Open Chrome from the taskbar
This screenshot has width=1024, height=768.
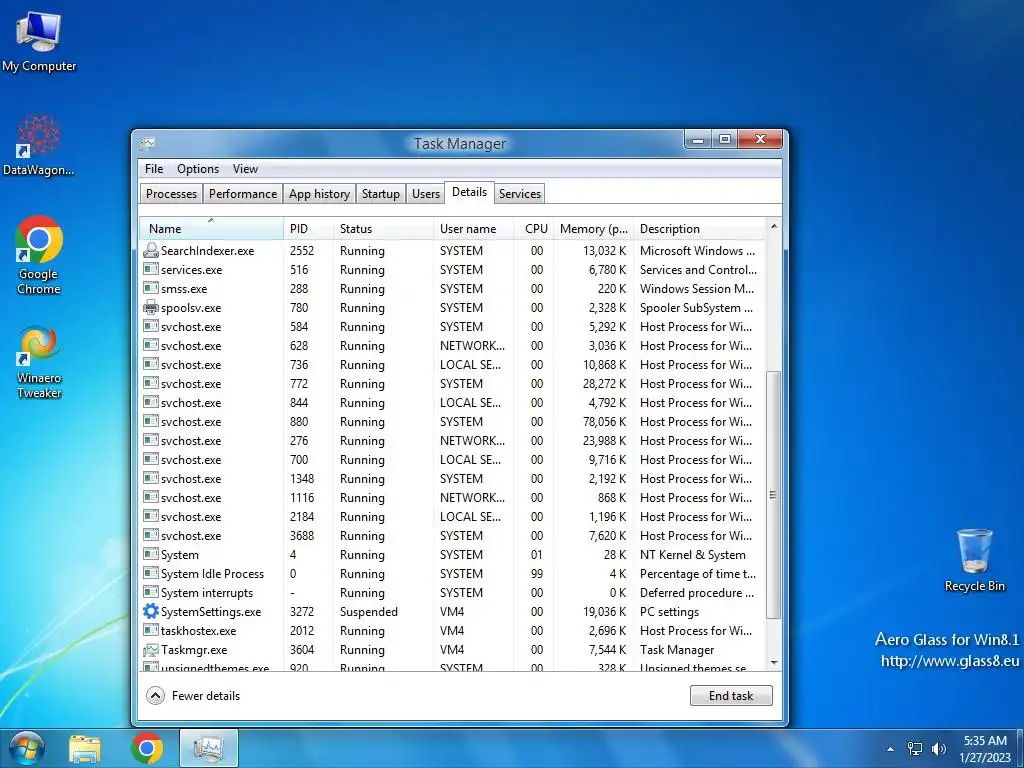click(146, 748)
